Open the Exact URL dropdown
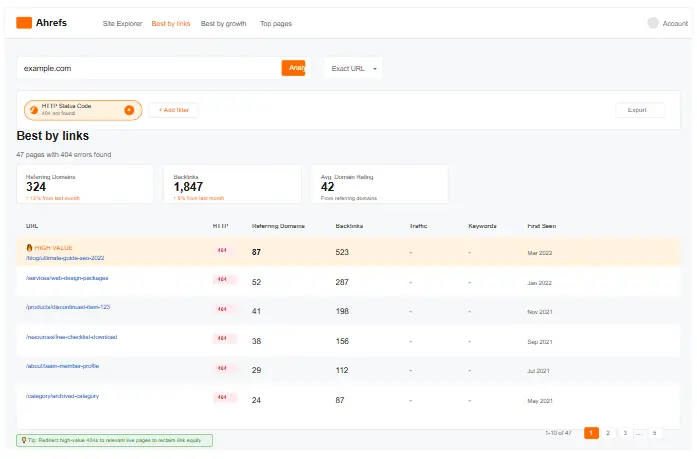The height and width of the screenshot is (459, 697). 353,68
